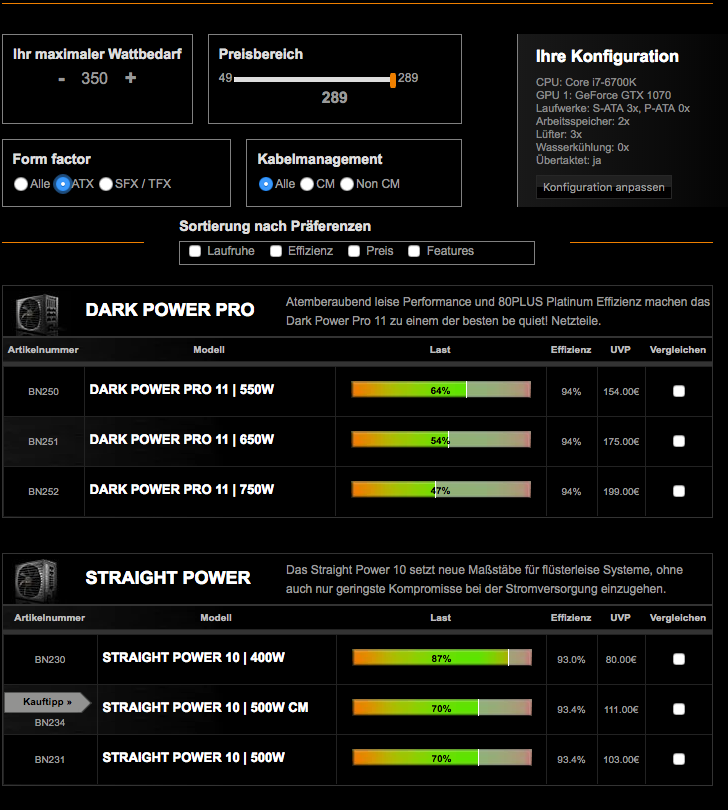Click article number BN250

coord(43,392)
